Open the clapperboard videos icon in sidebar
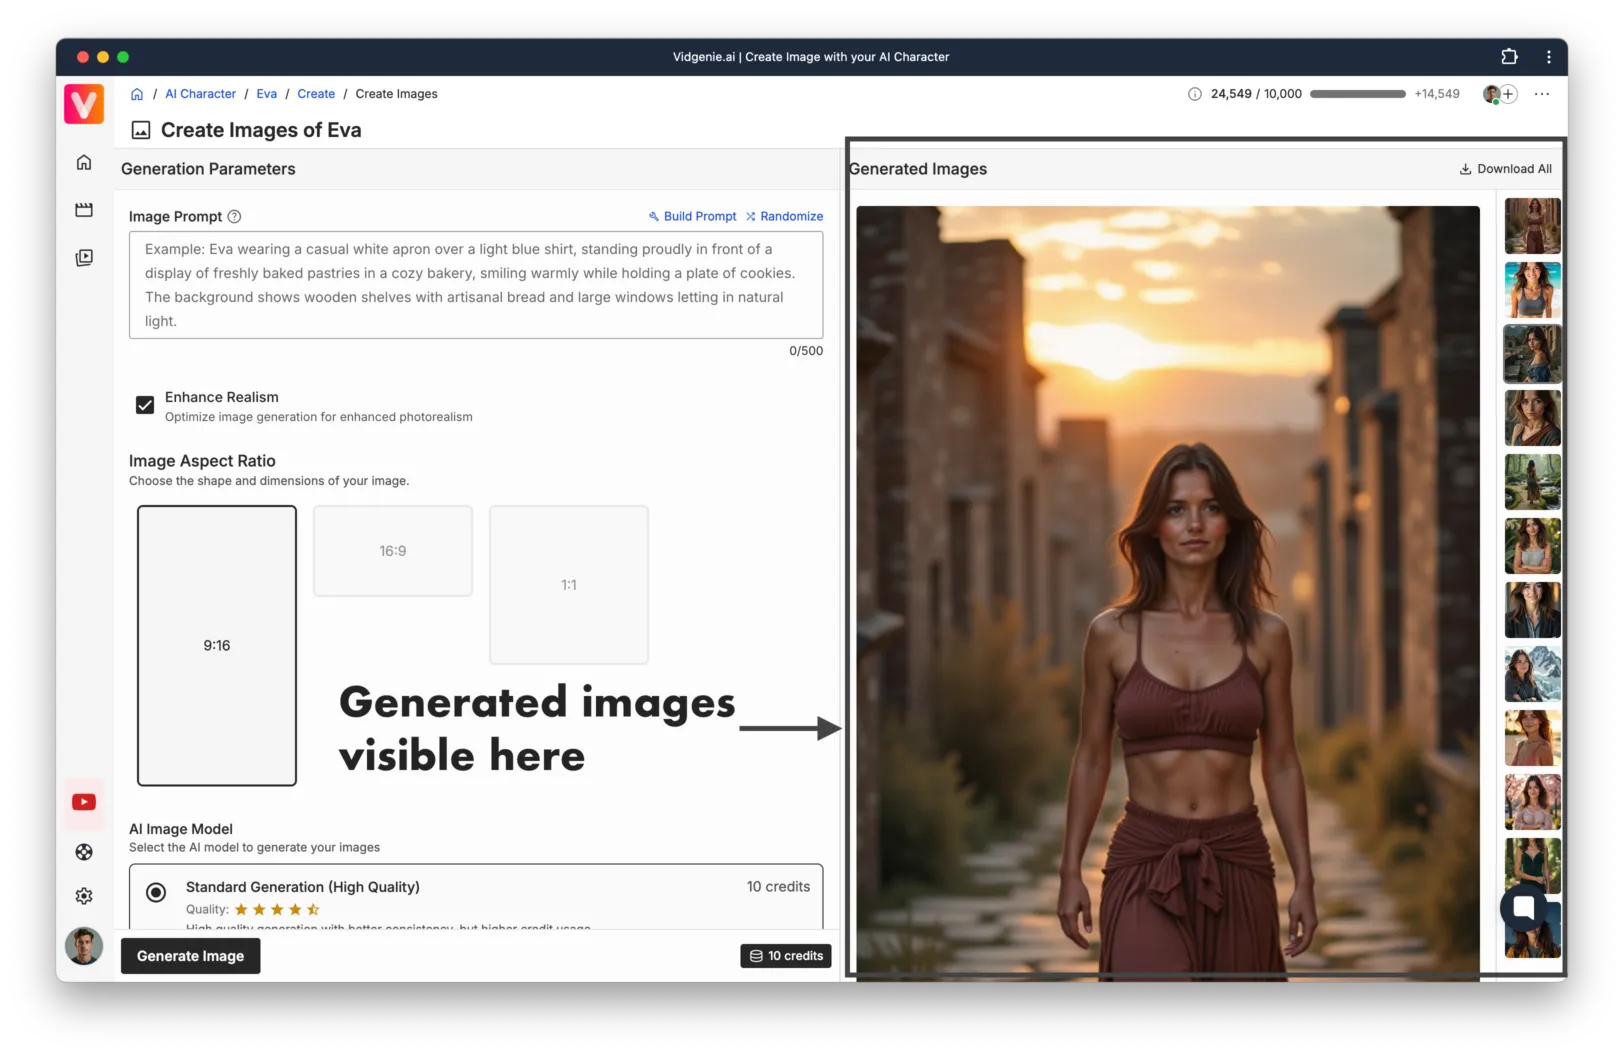The height and width of the screenshot is (1056, 1624). [84, 210]
